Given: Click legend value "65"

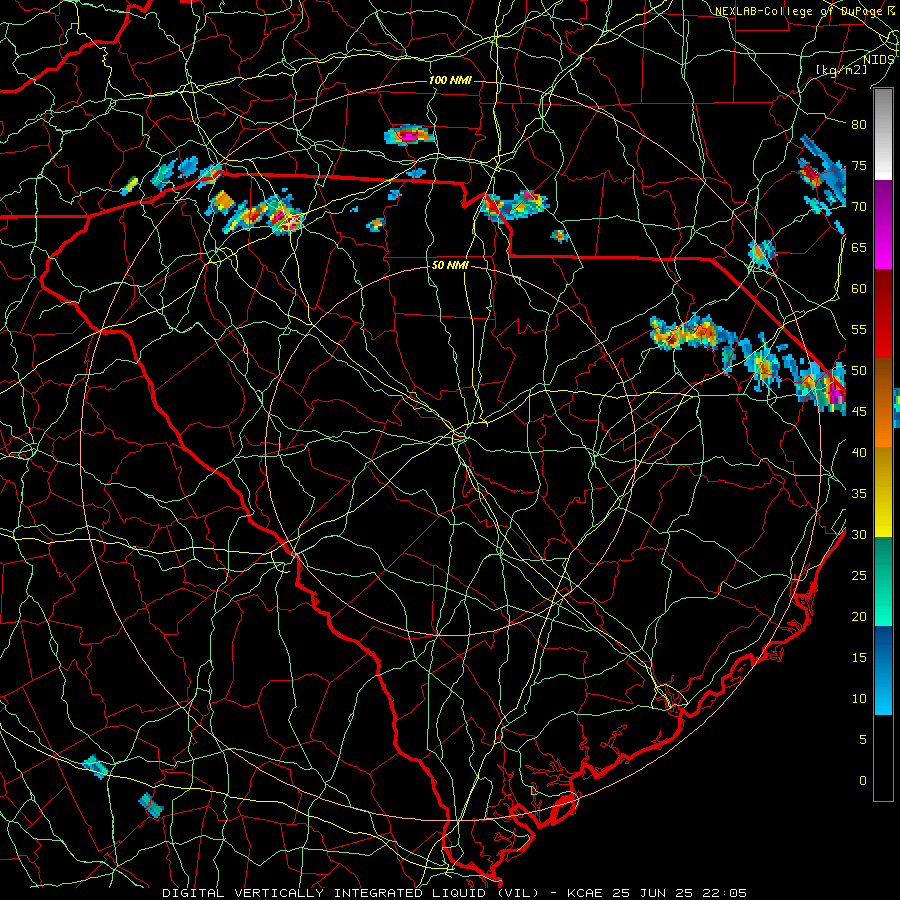Looking at the screenshot, I should pos(859,247).
